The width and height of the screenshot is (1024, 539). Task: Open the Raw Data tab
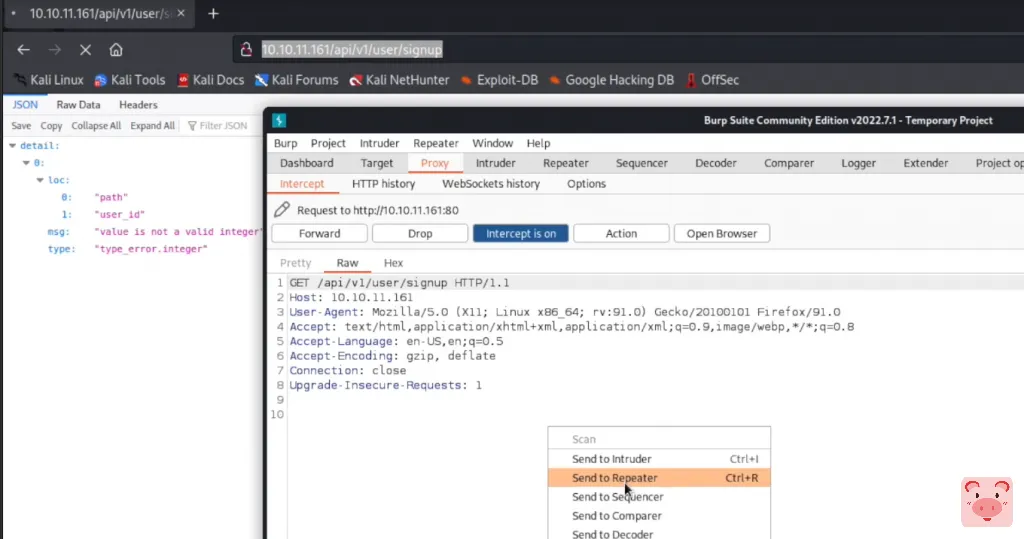click(x=78, y=105)
